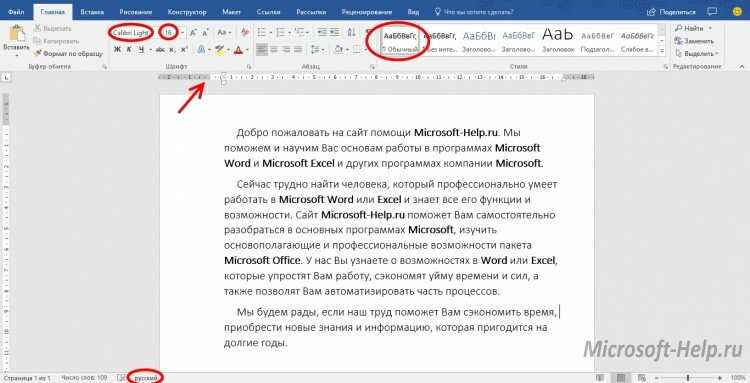Click the 100% zoom level indicator

[739, 378]
